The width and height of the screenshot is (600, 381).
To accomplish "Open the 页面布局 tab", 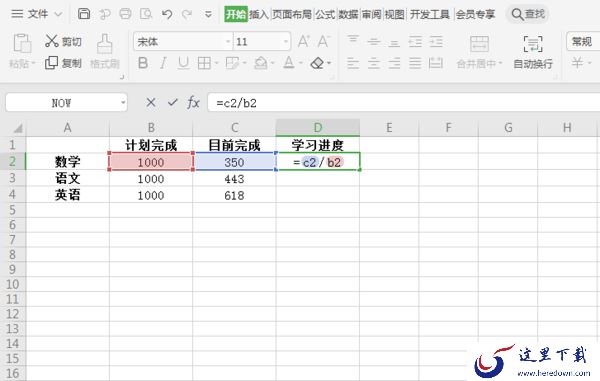I will coord(292,15).
